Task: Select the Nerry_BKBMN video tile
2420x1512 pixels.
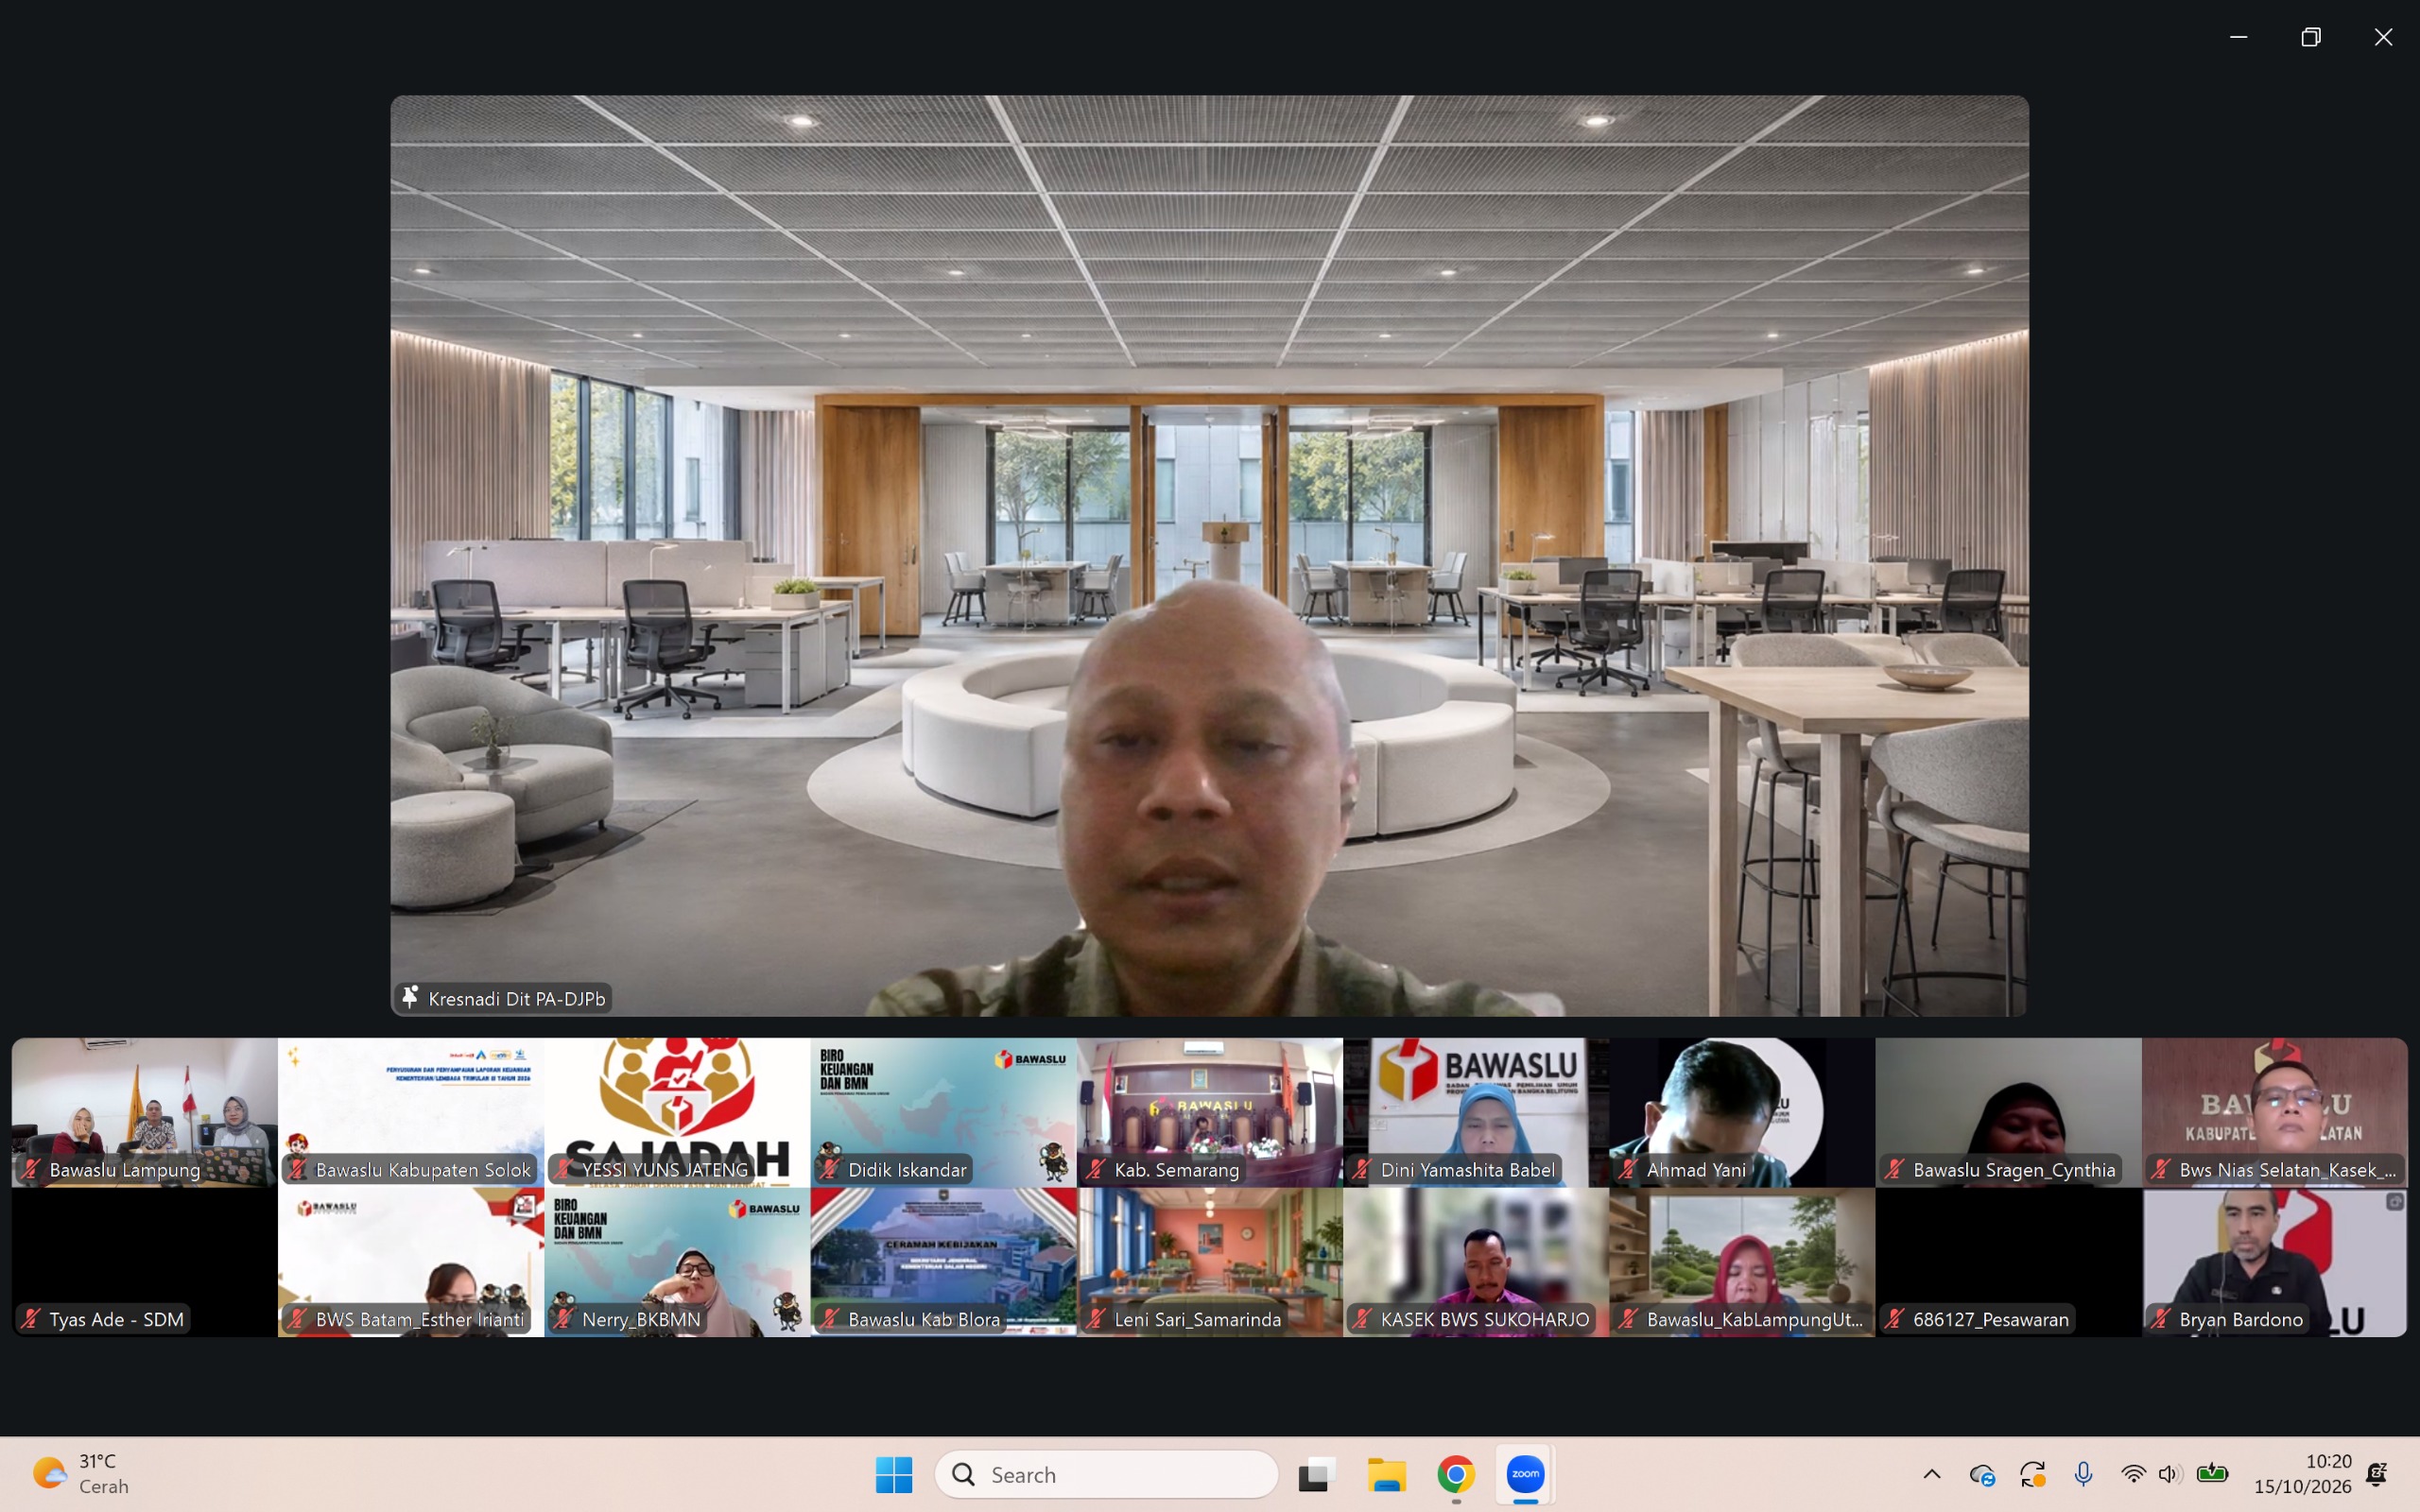Action: 677,1262
